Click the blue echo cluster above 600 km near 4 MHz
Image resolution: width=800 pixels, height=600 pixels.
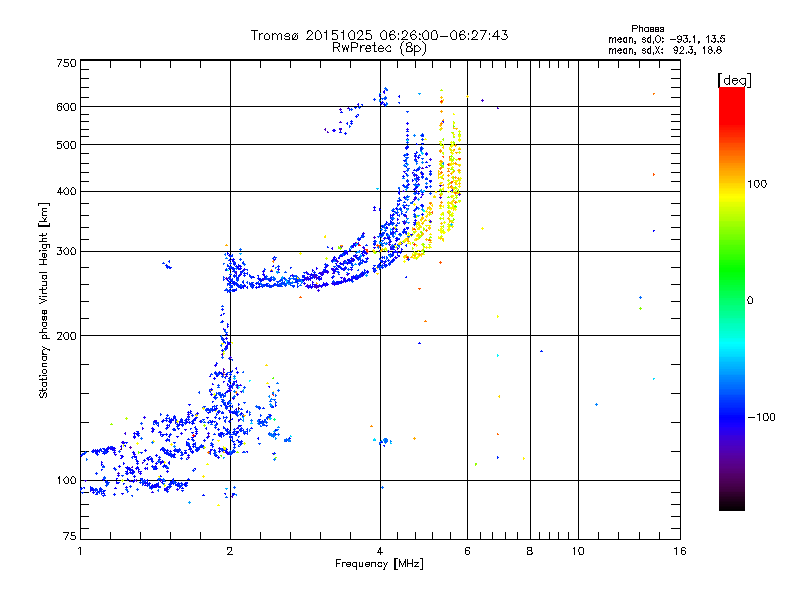[x=383, y=97]
